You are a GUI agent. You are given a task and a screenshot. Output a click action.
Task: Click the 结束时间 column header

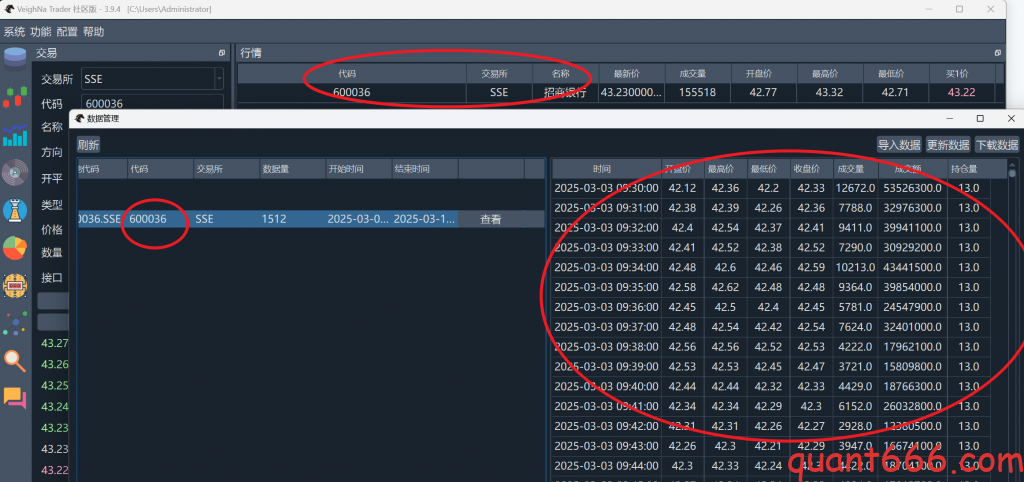424,169
